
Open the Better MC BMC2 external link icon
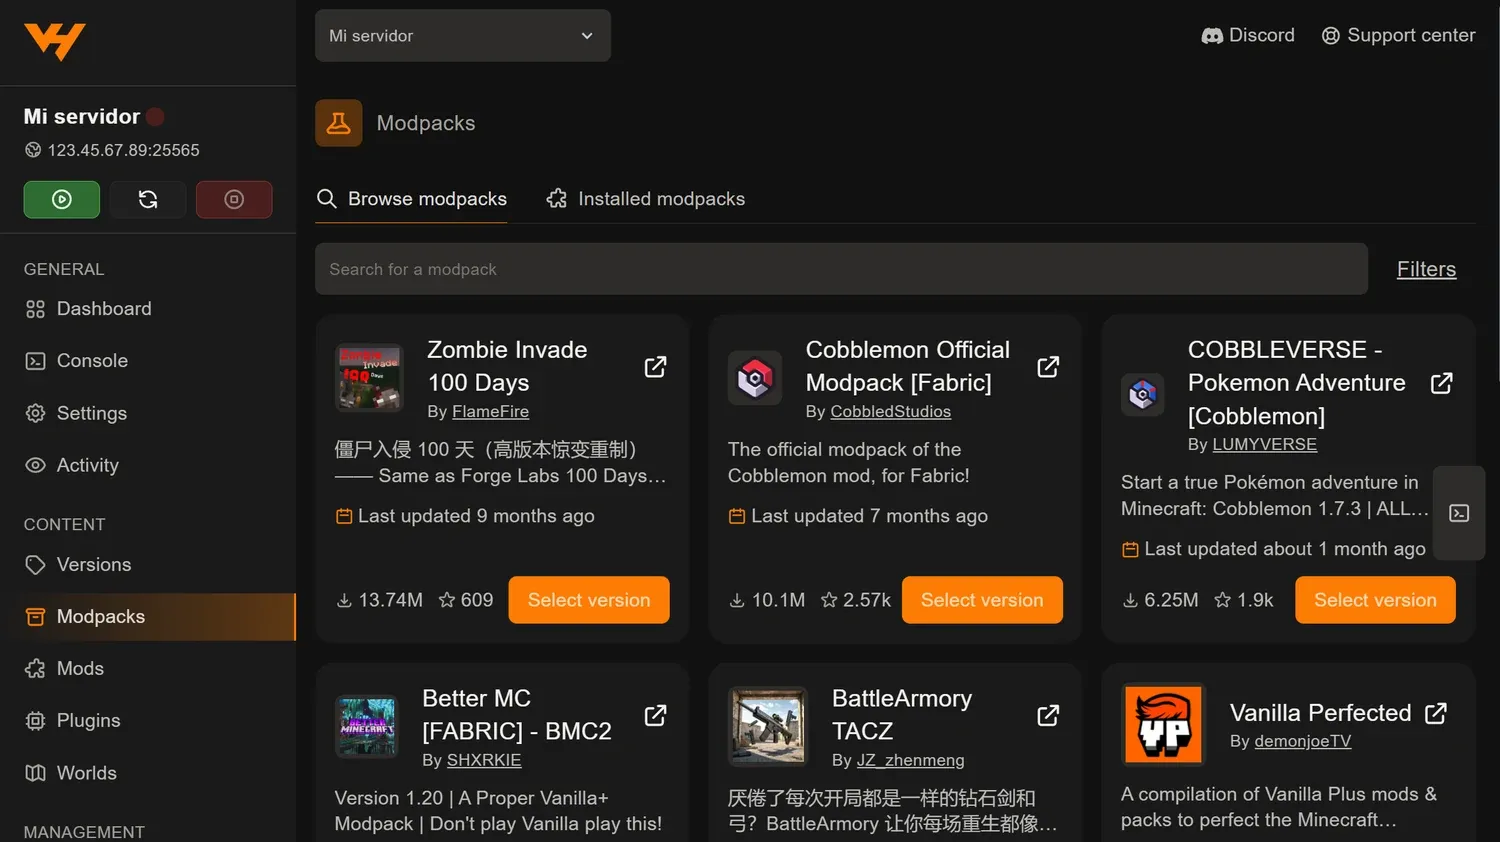tap(655, 716)
